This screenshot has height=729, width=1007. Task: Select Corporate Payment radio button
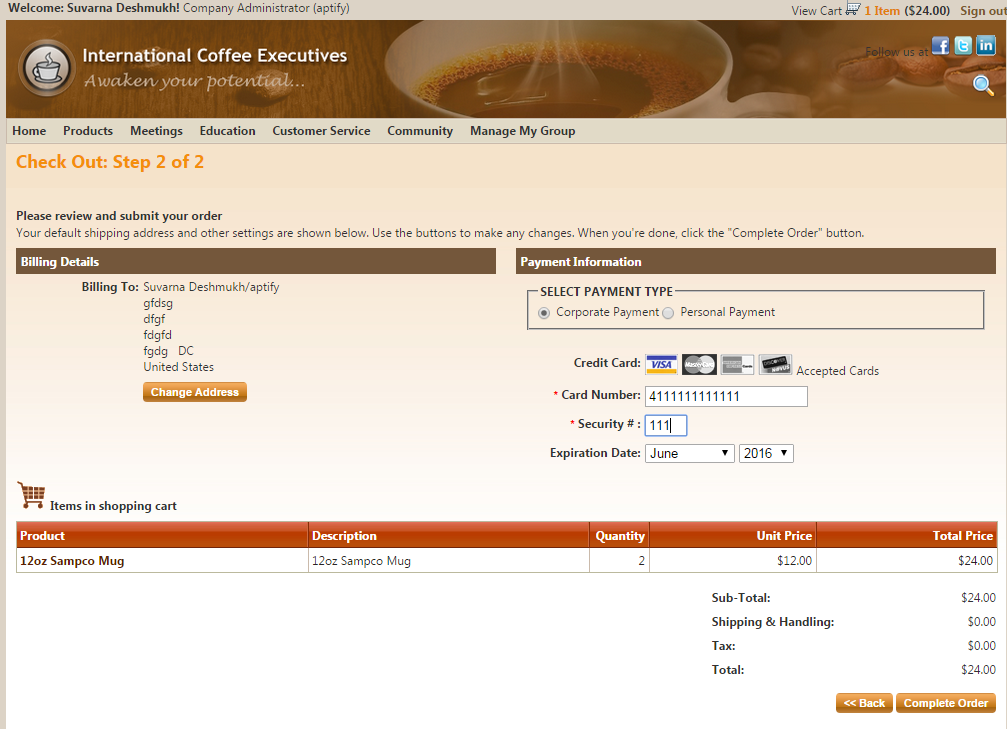tap(544, 313)
